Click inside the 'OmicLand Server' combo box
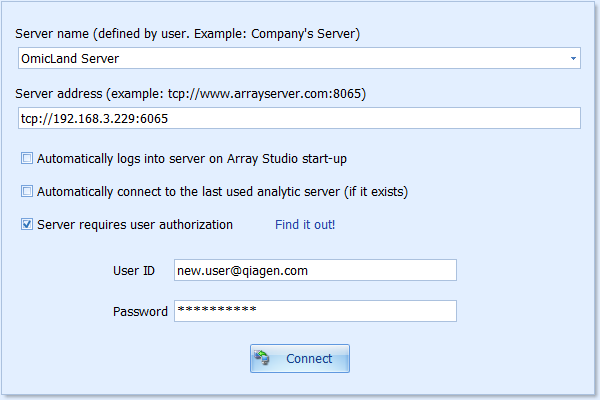The image size is (600, 400). click(x=299, y=58)
